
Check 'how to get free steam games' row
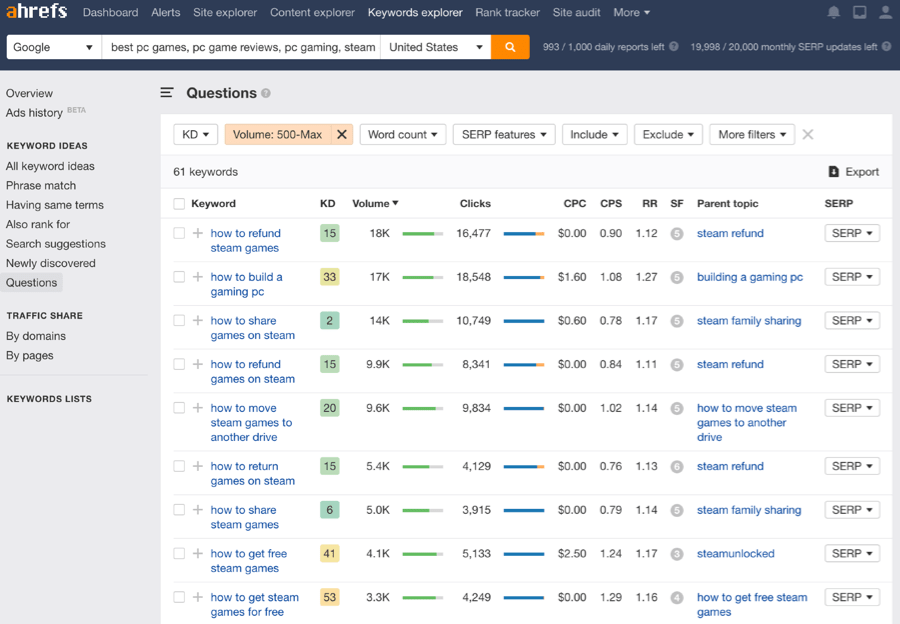[x=179, y=553]
